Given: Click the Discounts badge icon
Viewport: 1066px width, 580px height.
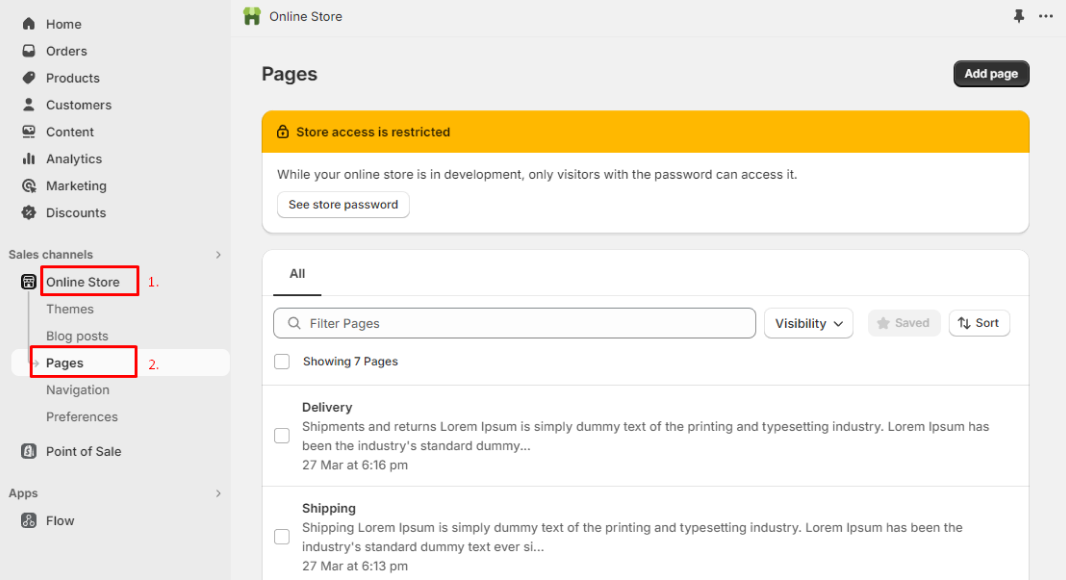Looking at the screenshot, I should point(29,212).
